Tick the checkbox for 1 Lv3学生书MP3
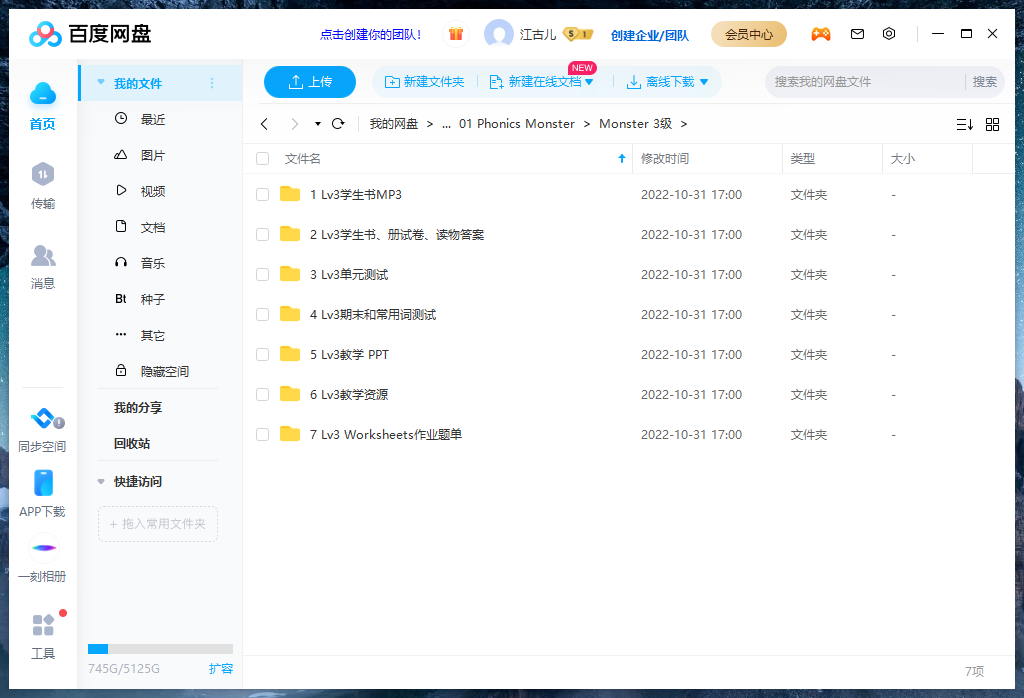 (x=261, y=194)
